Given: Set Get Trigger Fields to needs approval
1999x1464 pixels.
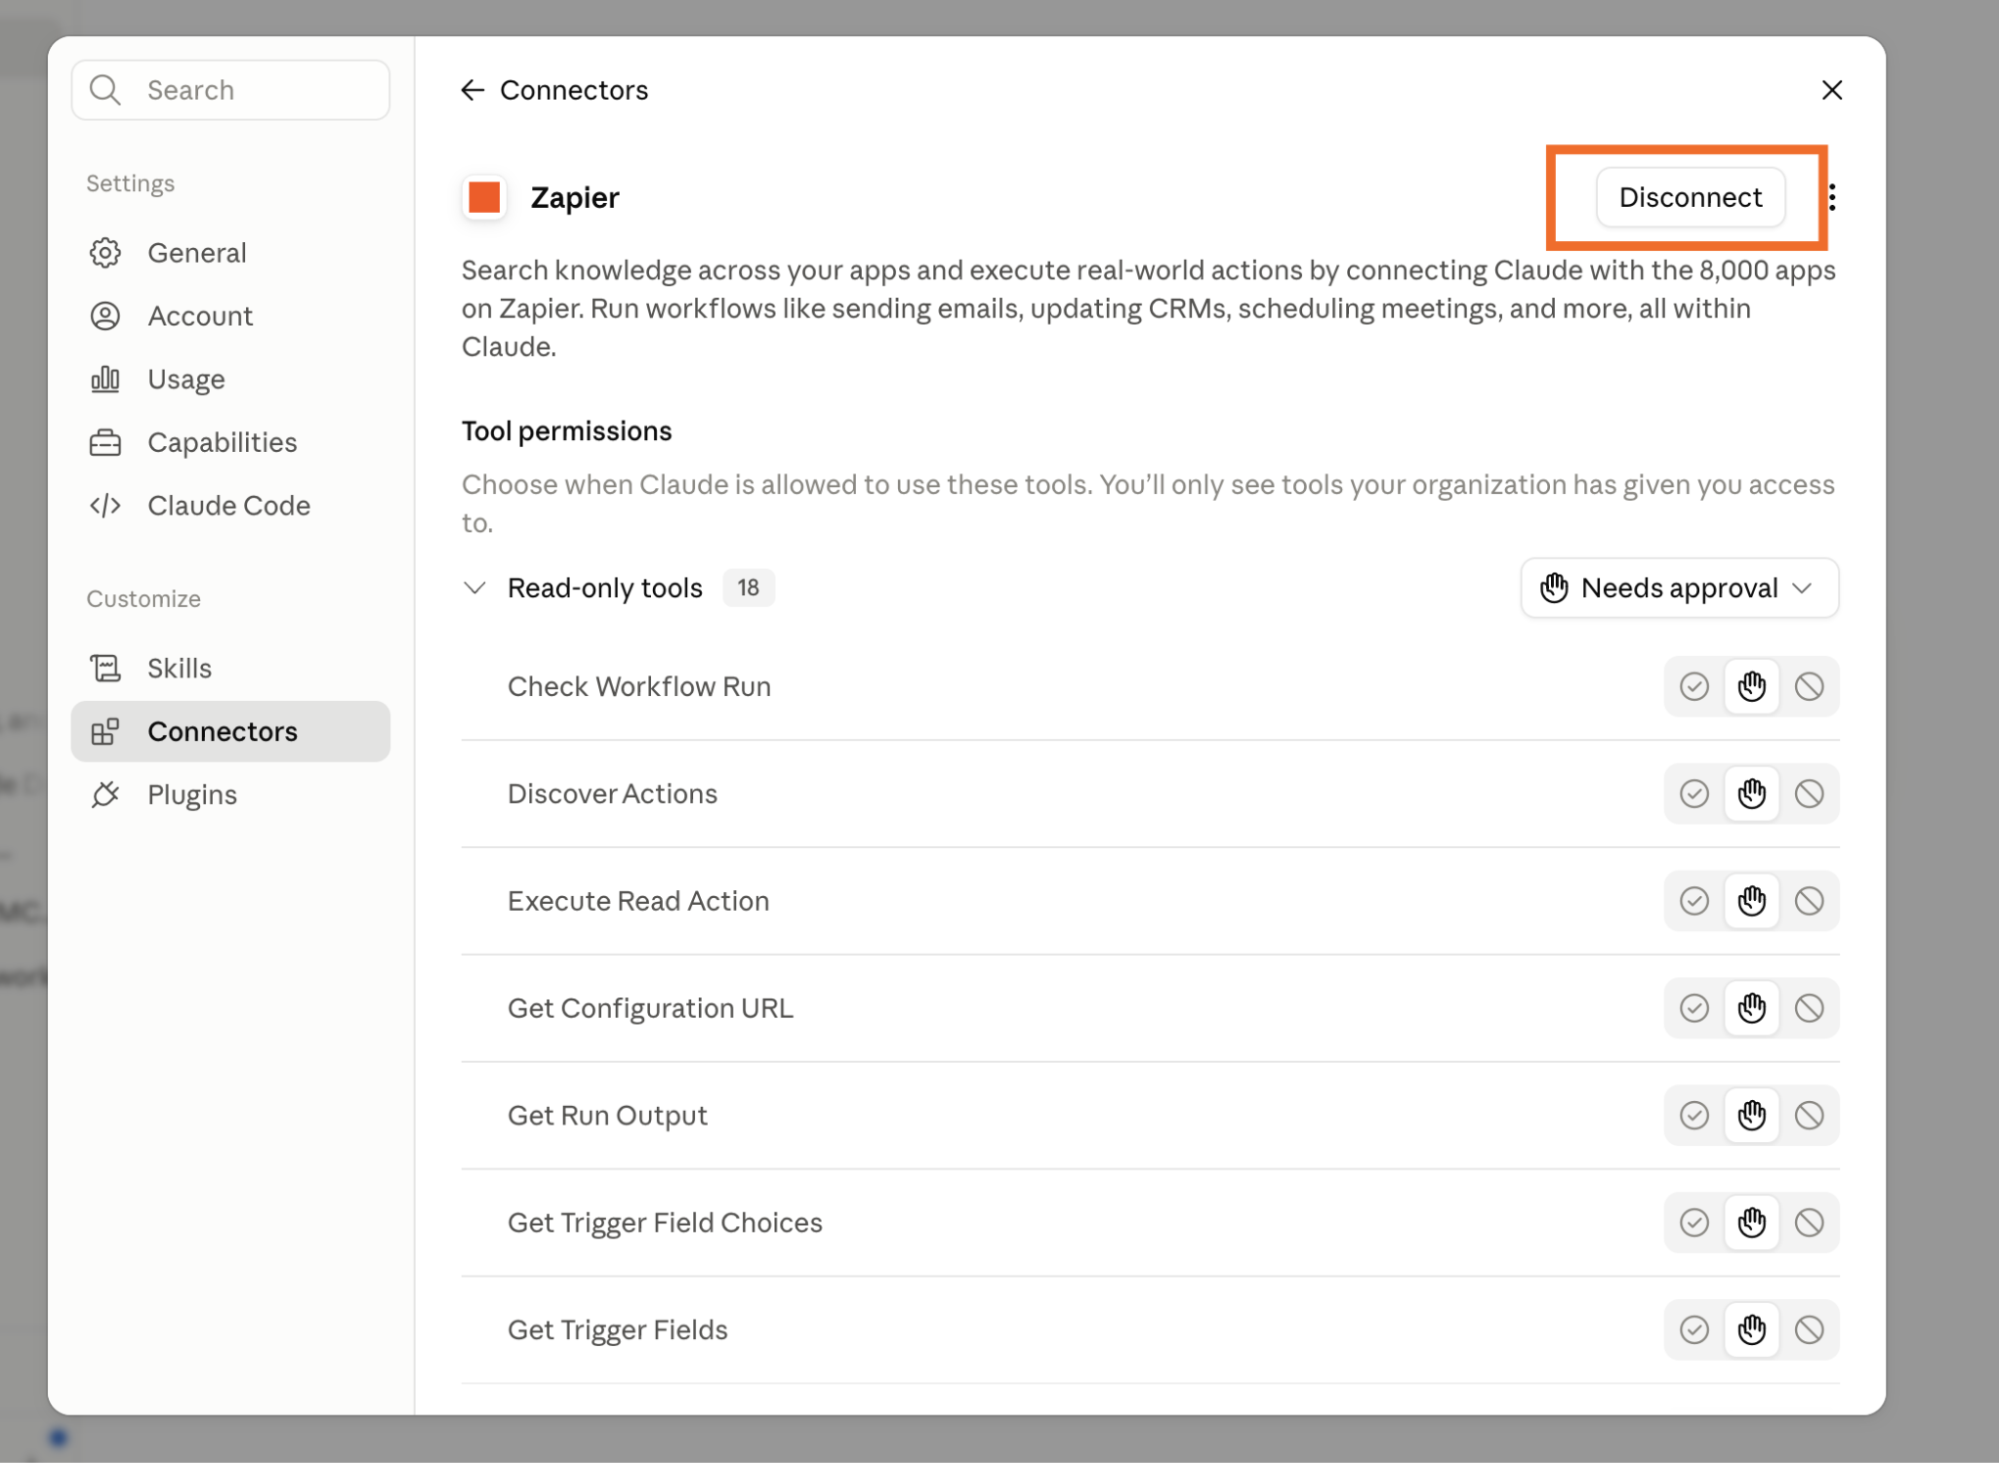Looking at the screenshot, I should pyautogui.click(x=1752, y=1330).
